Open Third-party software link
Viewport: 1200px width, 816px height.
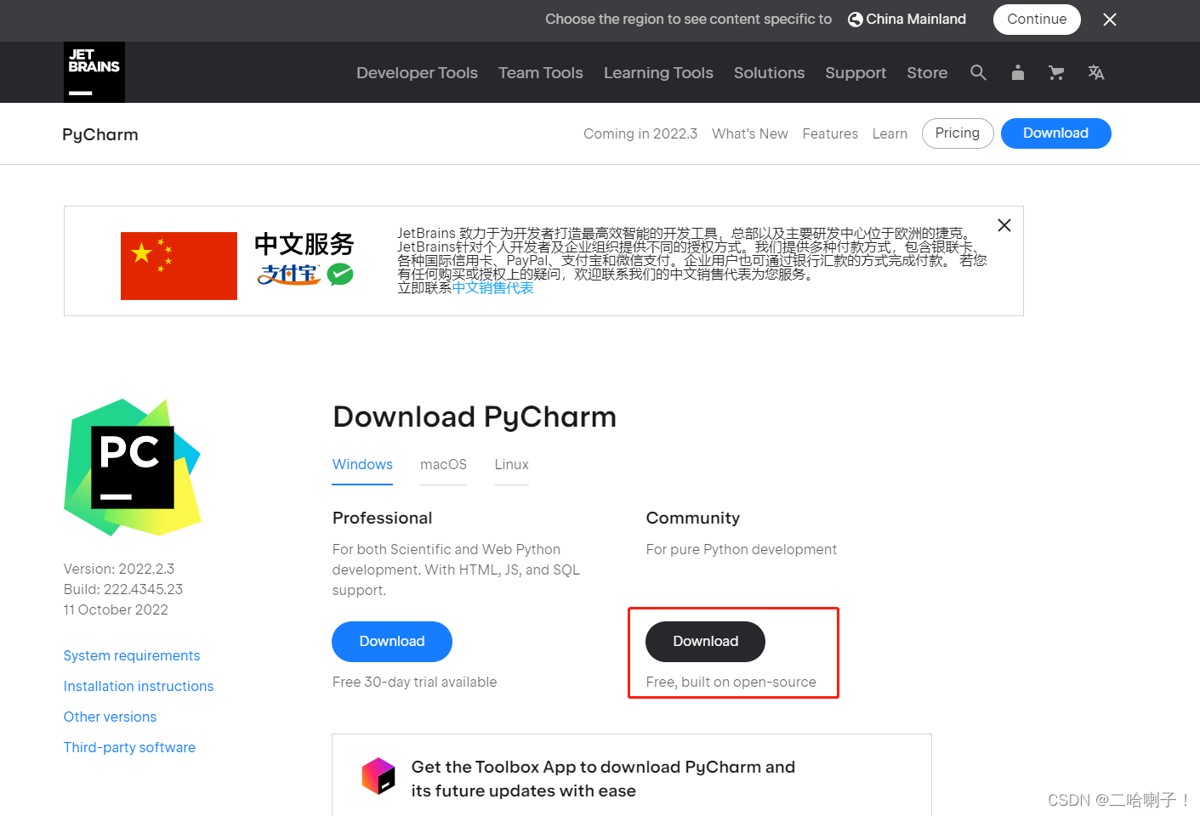[130, 747]
